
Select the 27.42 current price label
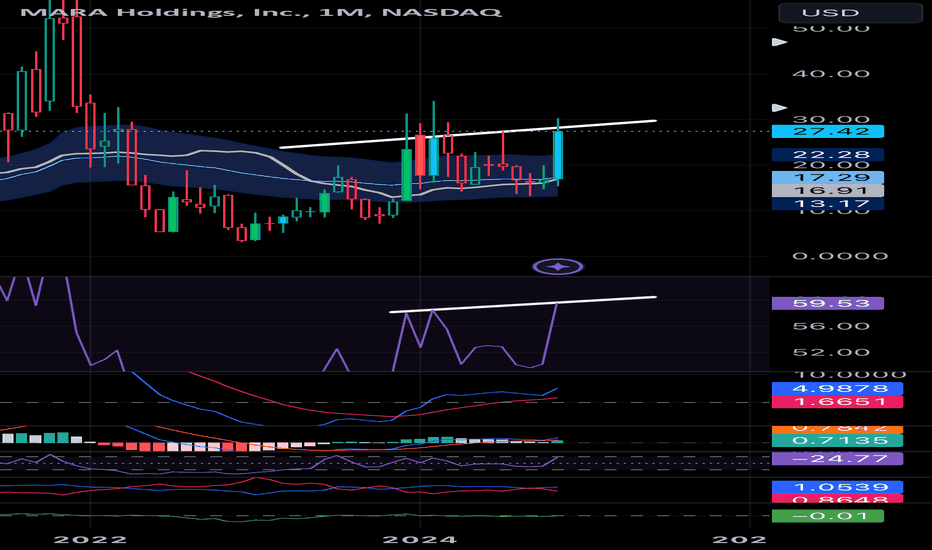(x=827, y=131)
